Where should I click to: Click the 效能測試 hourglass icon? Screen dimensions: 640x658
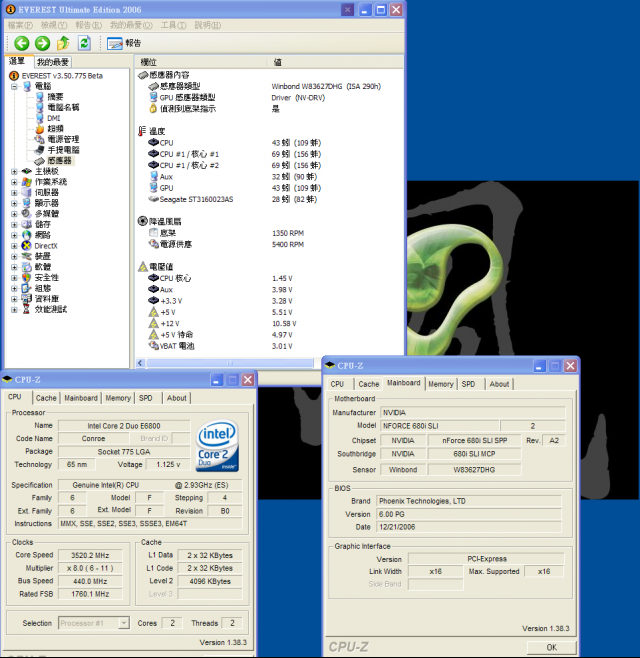point(26,310)
